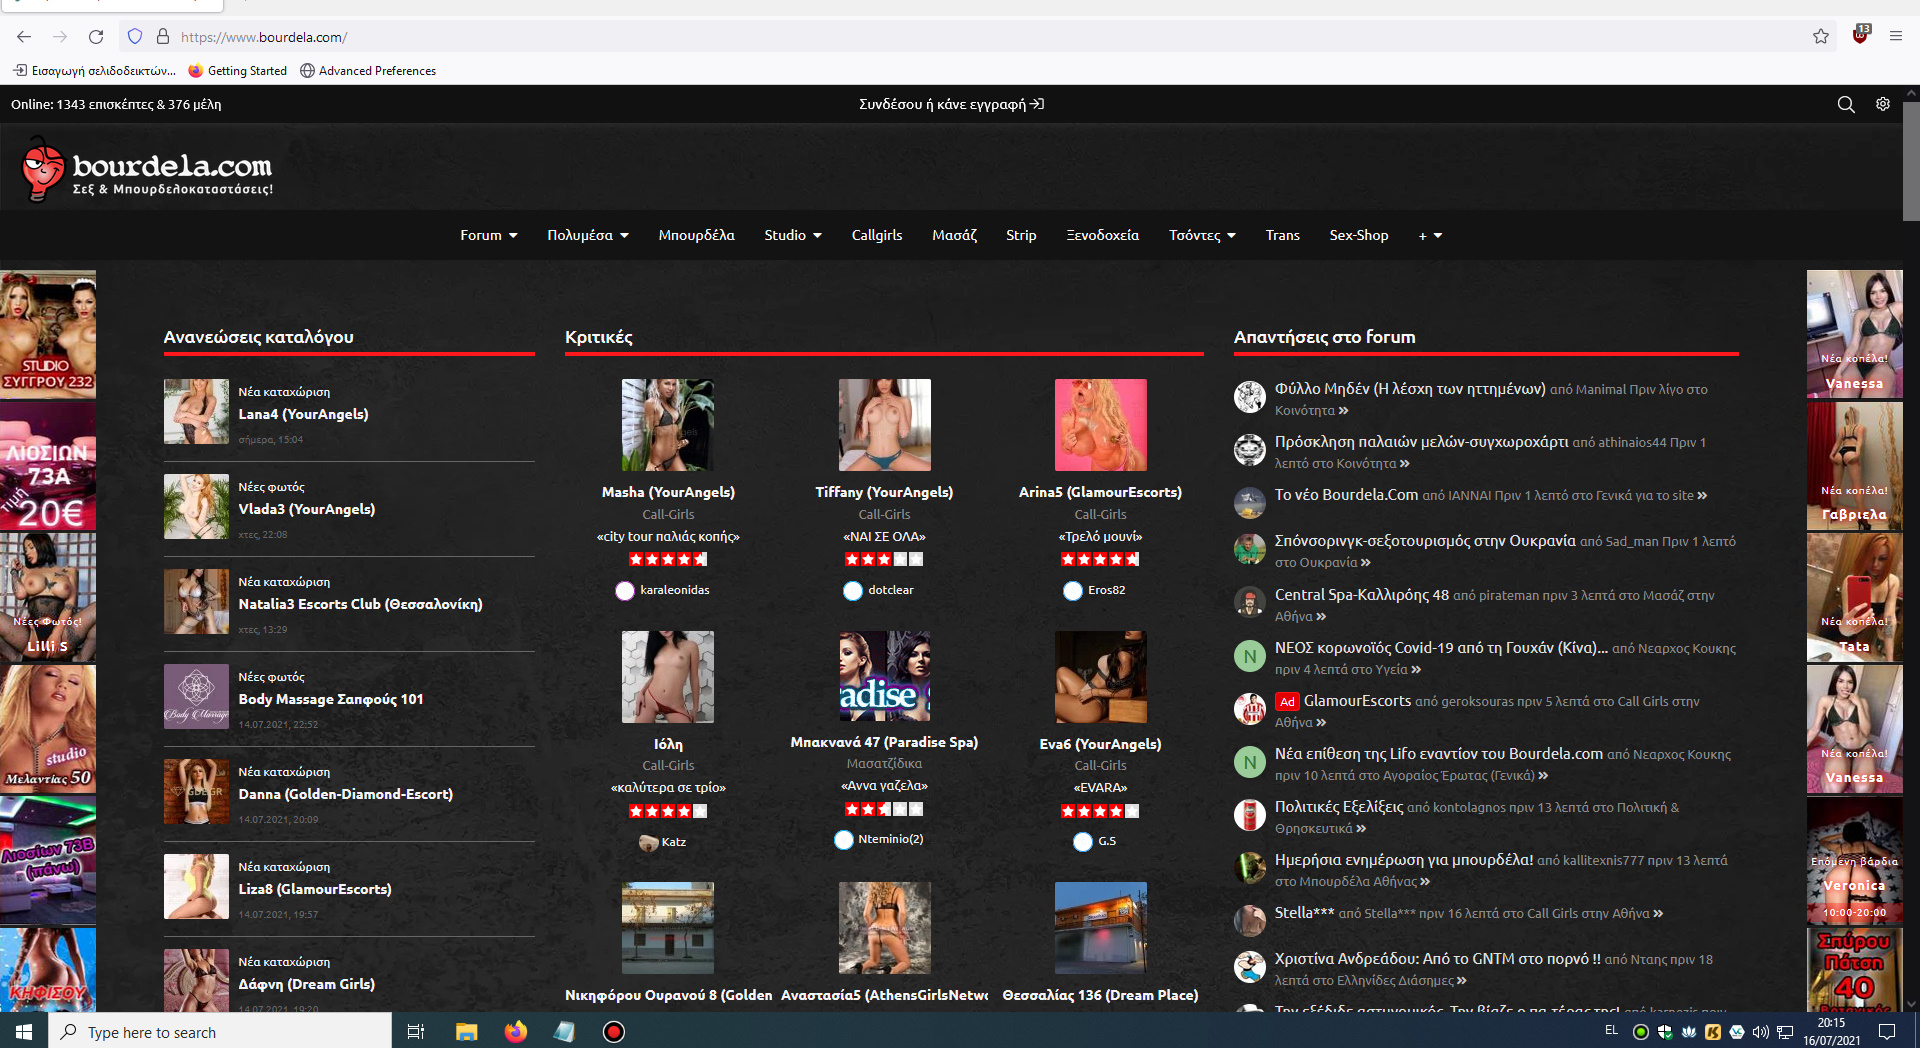Click the browser forward arrow

click(60, 37)
